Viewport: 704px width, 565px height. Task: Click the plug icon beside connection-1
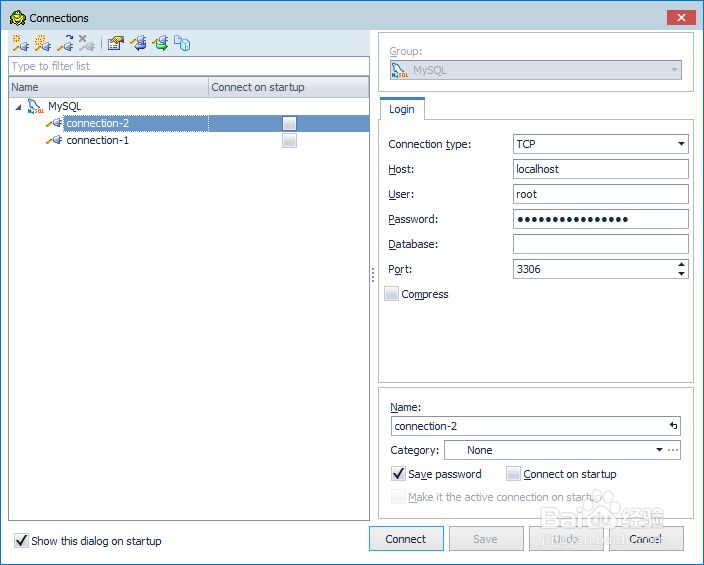(x=54, y=140)
